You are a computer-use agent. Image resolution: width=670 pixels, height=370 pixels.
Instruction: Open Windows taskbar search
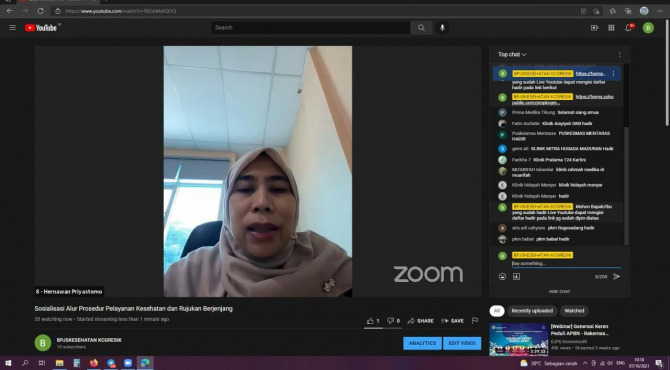25,363
